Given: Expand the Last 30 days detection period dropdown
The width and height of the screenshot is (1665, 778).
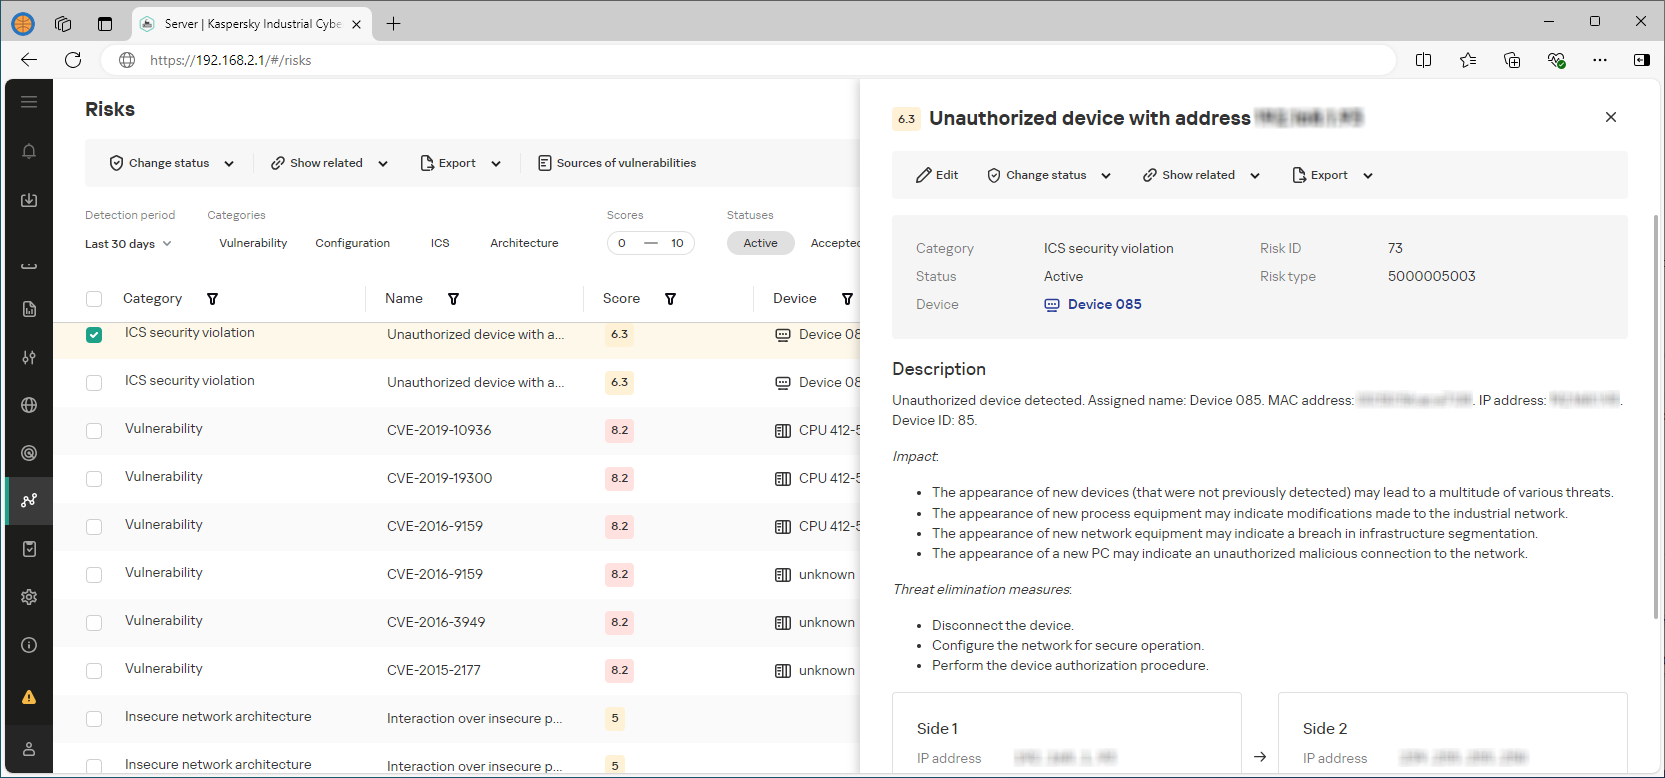Looking at the screenshot, I should click(128, 244).
